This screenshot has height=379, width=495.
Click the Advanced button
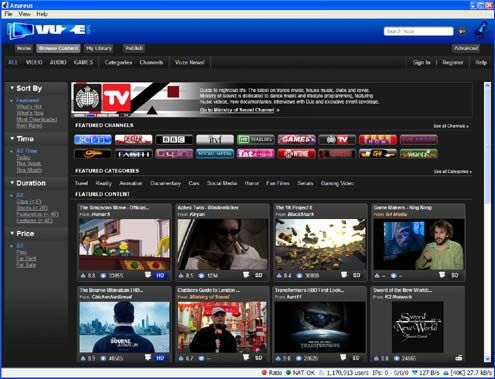click(466, 48)
